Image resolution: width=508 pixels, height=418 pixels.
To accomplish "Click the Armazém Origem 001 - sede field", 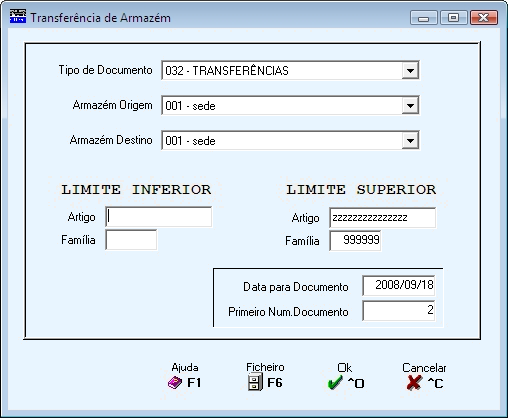I will (x=290, y=106).
